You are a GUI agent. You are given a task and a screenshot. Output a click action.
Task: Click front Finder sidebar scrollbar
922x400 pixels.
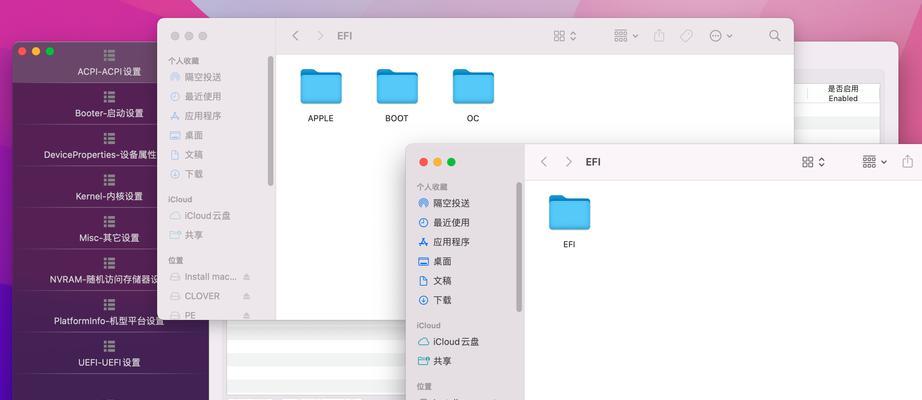click(519, 247)
